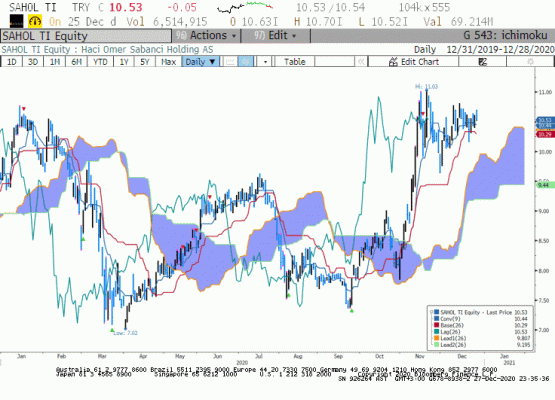Click the annotation pencil toolbar icon
Image resolution: width=555 pixels, height=400 pixels.
483,62
